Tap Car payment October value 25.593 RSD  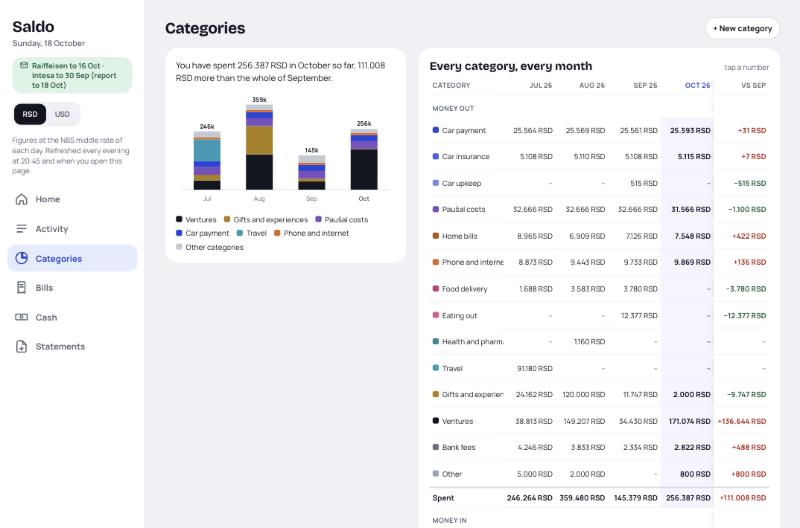tap(690, 131)
